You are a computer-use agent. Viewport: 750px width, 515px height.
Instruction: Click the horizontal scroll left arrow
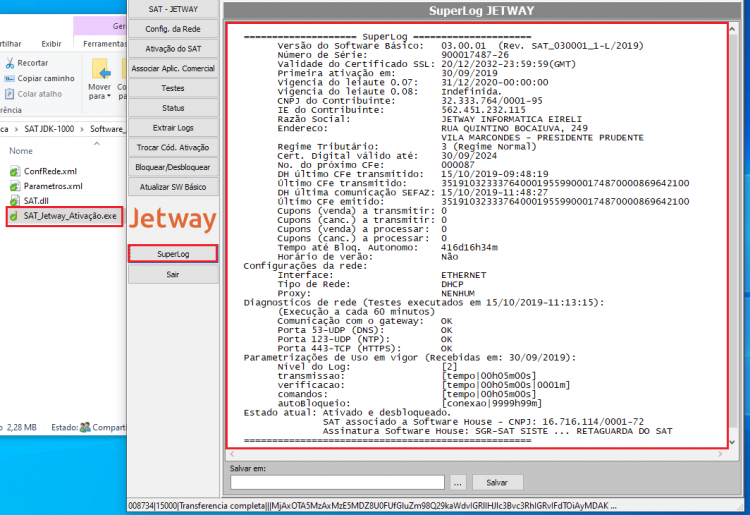coord(232,454)
